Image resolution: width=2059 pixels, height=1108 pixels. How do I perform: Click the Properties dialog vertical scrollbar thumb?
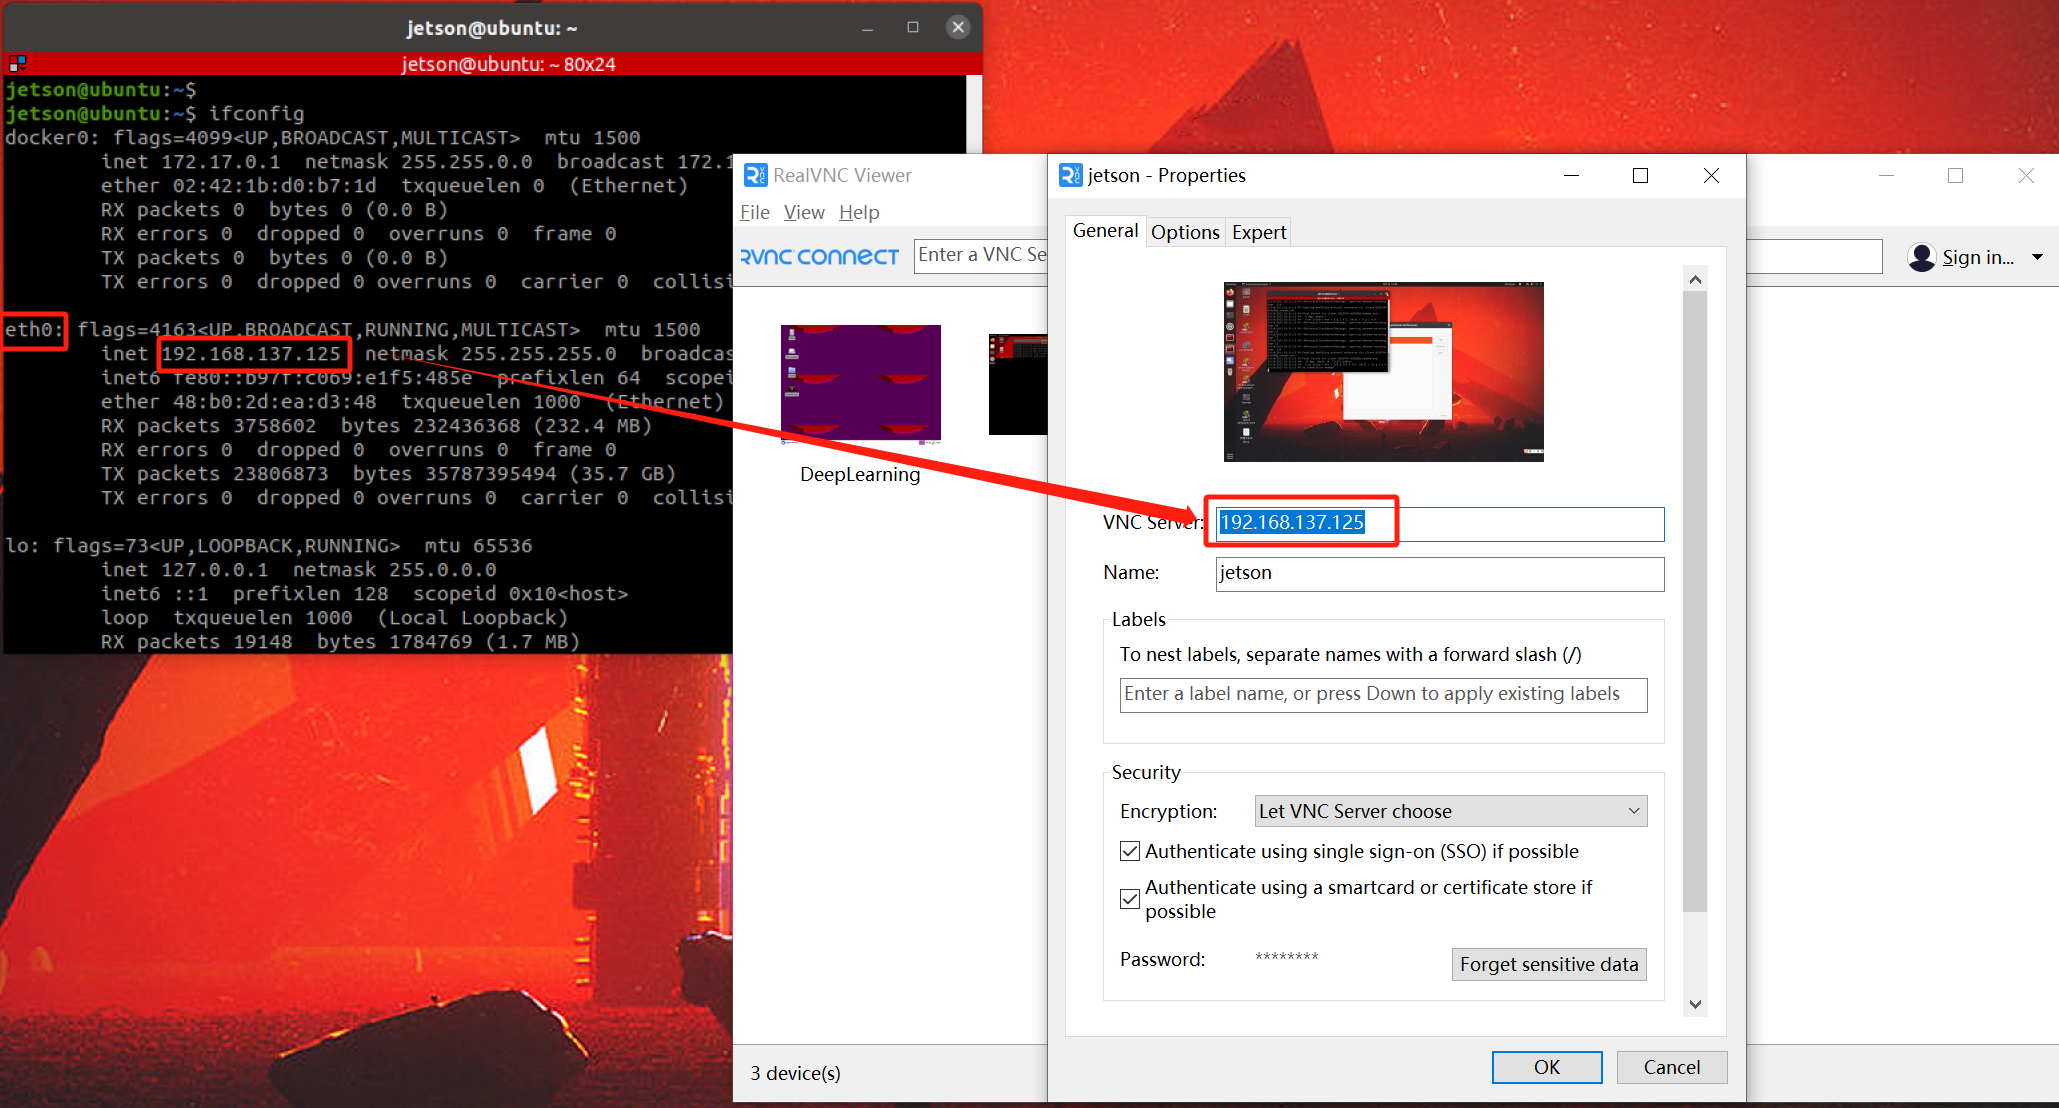coord(1695,602)
